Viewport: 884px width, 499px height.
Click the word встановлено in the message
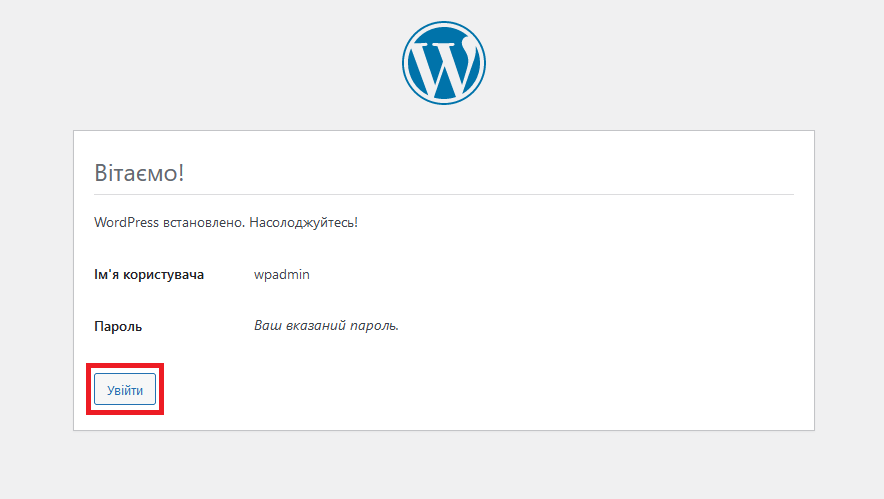pyautogui.click(x=203, y=222)
